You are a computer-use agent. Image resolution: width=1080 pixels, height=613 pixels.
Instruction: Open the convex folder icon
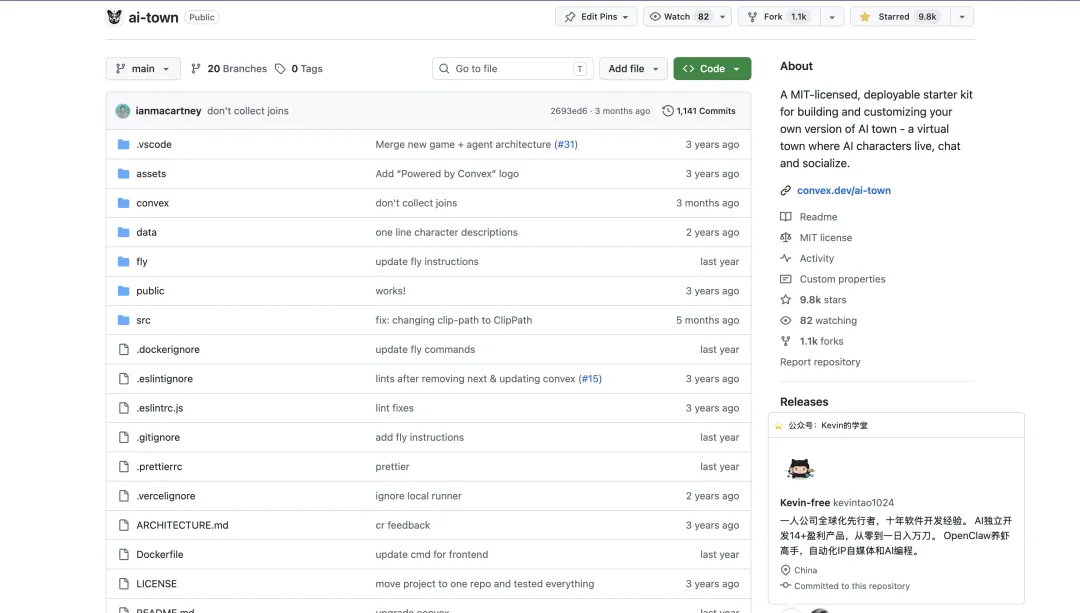[124, 203]
